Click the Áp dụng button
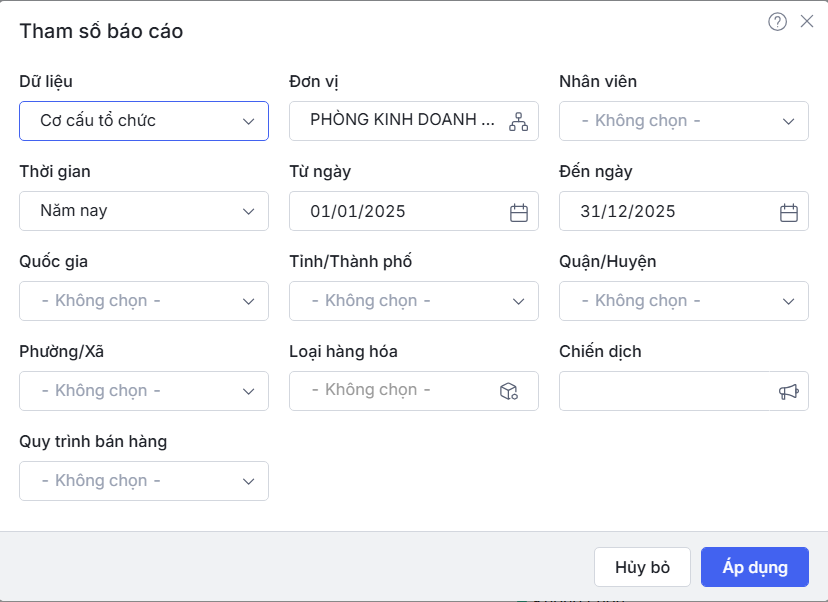 [755, 567]
